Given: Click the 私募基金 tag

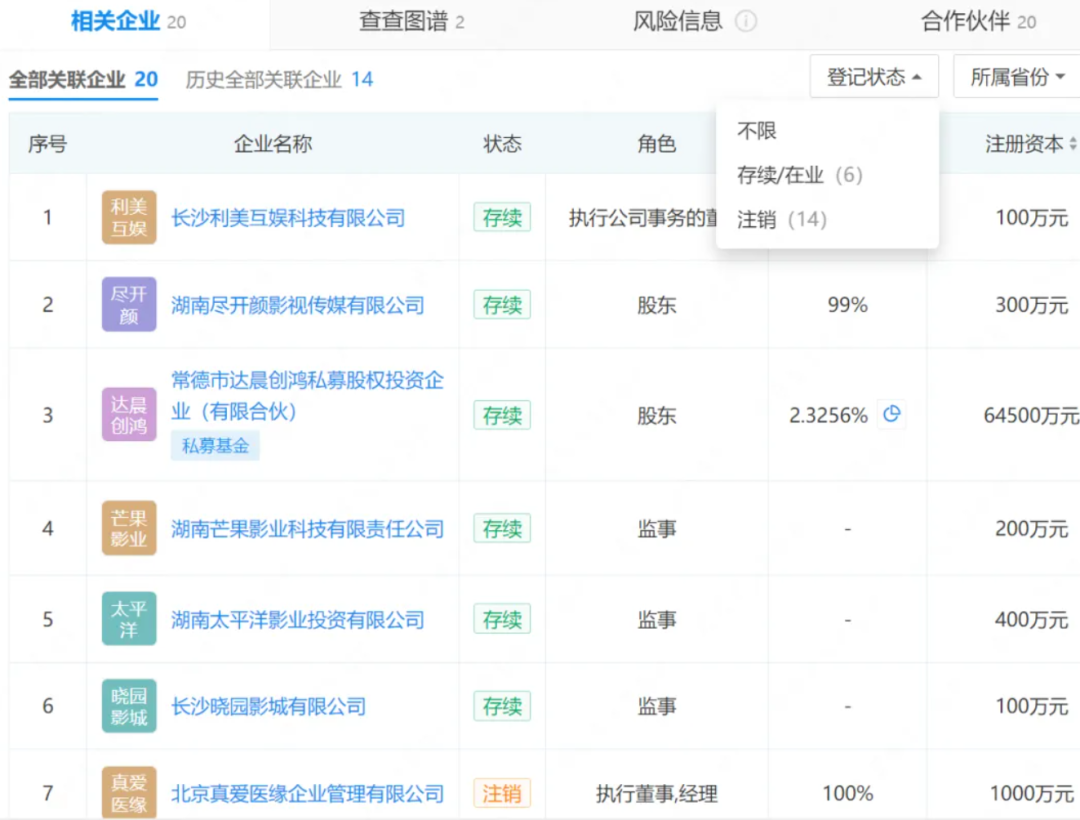Looking at the screenshot, I should (215, 445).
